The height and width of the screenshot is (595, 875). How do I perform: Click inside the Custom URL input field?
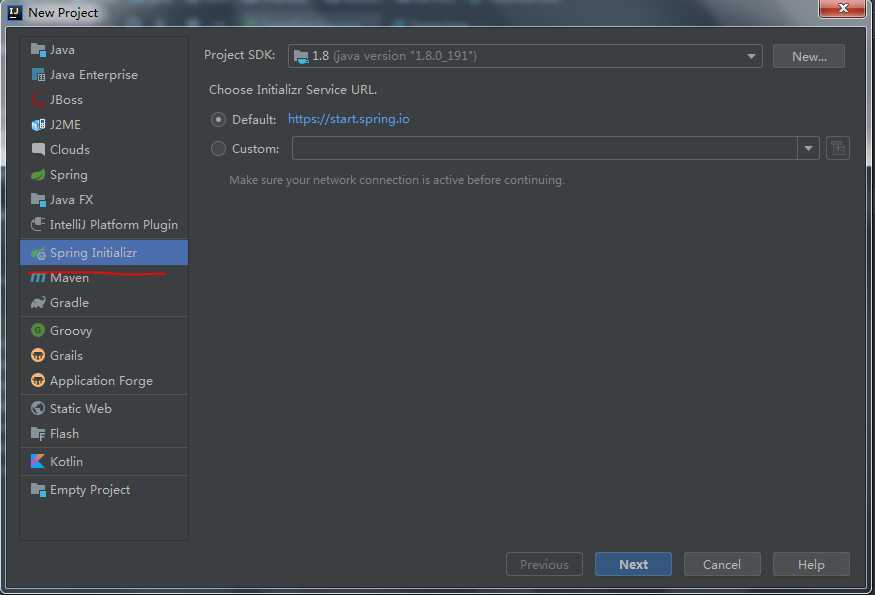tap(545, 148)
